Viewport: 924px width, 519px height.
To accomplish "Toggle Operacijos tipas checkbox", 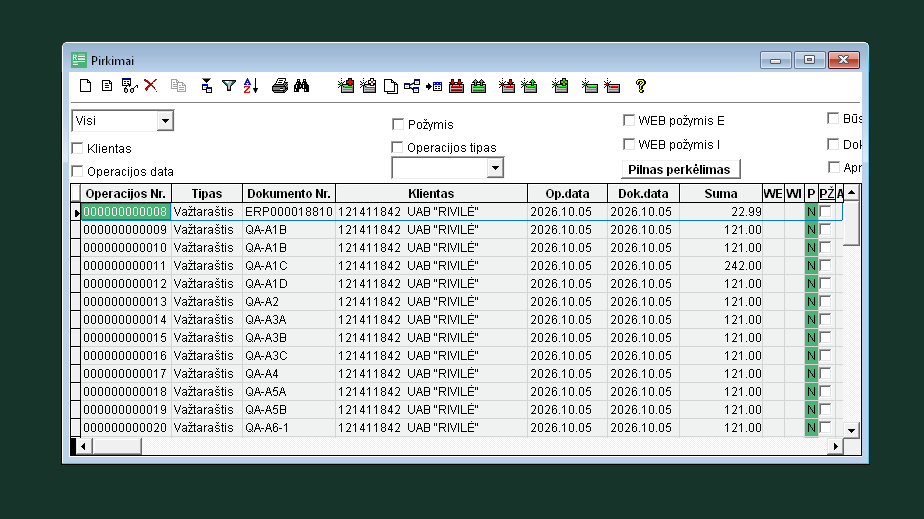I will tap(398, 147).
